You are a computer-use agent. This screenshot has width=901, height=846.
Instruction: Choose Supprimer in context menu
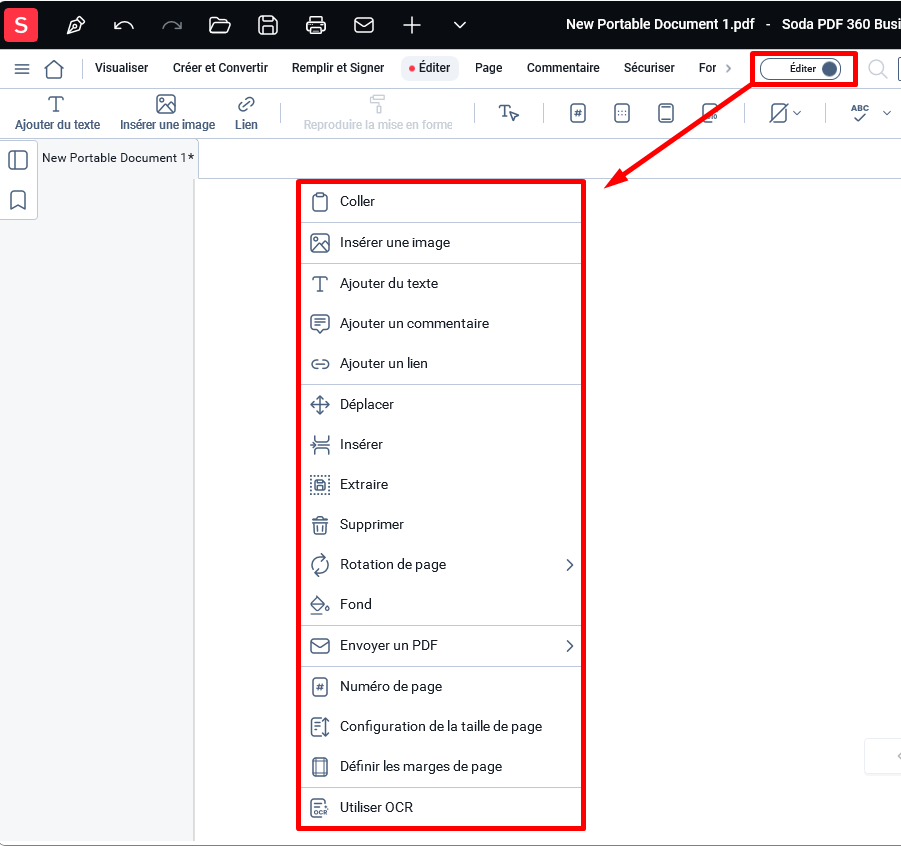tap(441, 525)
